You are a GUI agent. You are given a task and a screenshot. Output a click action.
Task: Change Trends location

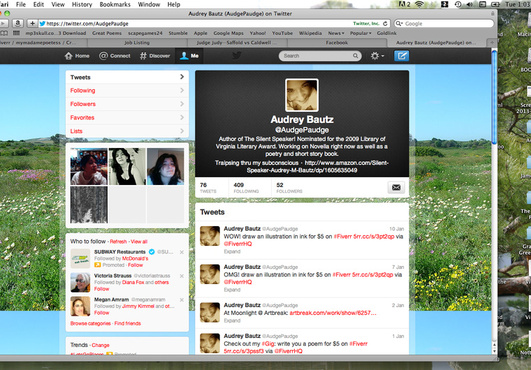point(101,345)
